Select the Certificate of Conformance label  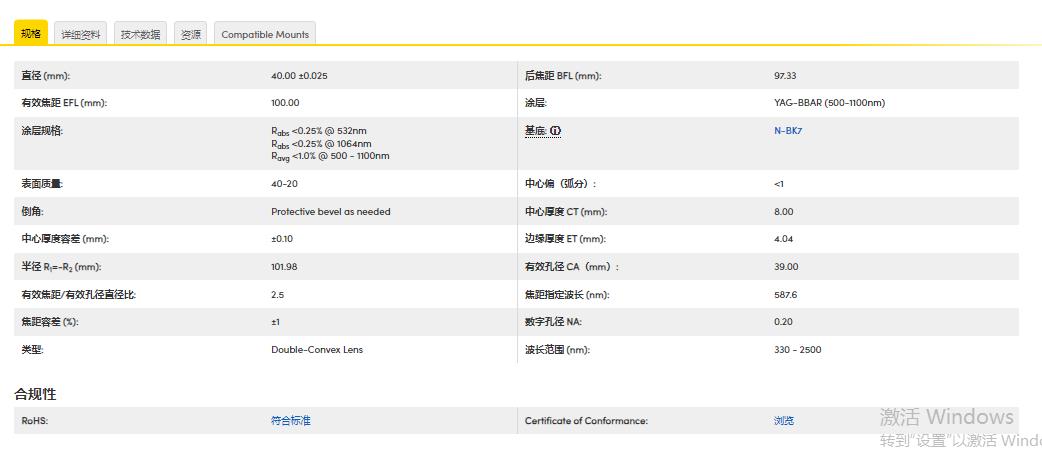tap(586, 421)
